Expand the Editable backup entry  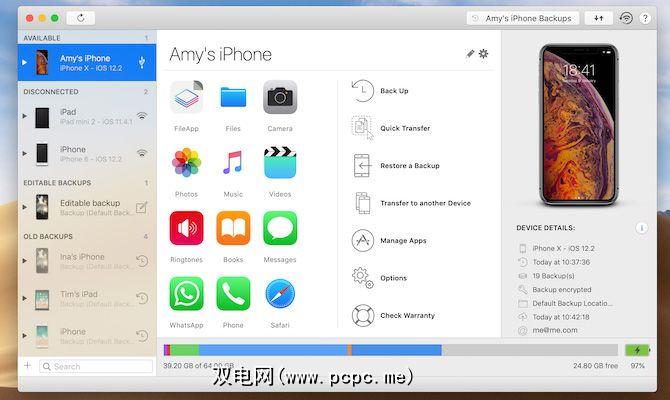click(x=24, y=207)
